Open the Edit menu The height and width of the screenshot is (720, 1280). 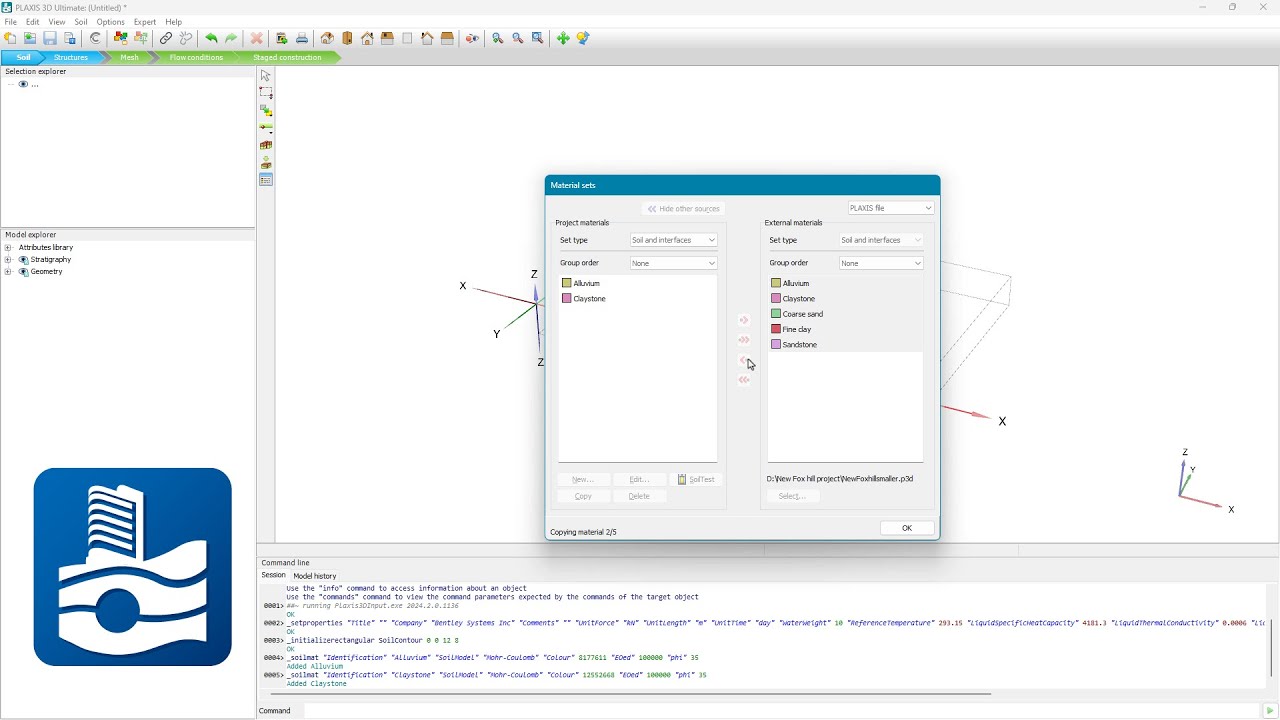33,22
